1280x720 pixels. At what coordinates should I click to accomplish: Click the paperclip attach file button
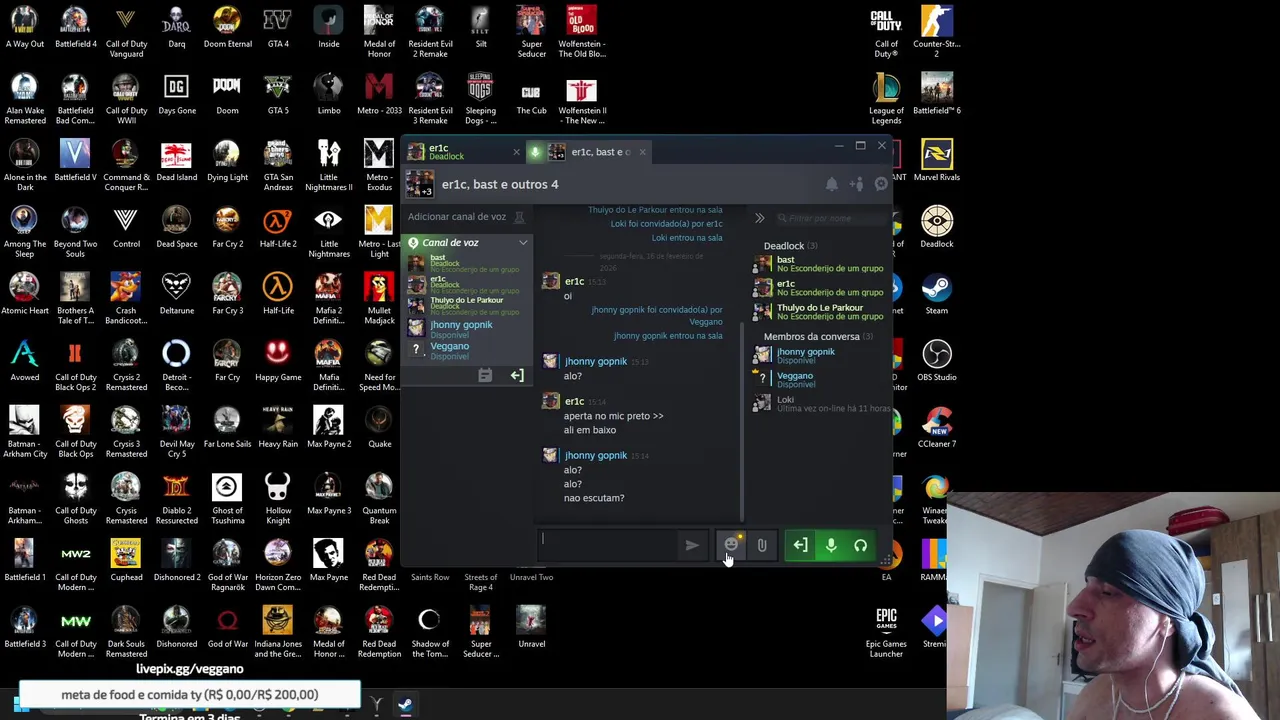pos(762,545)
